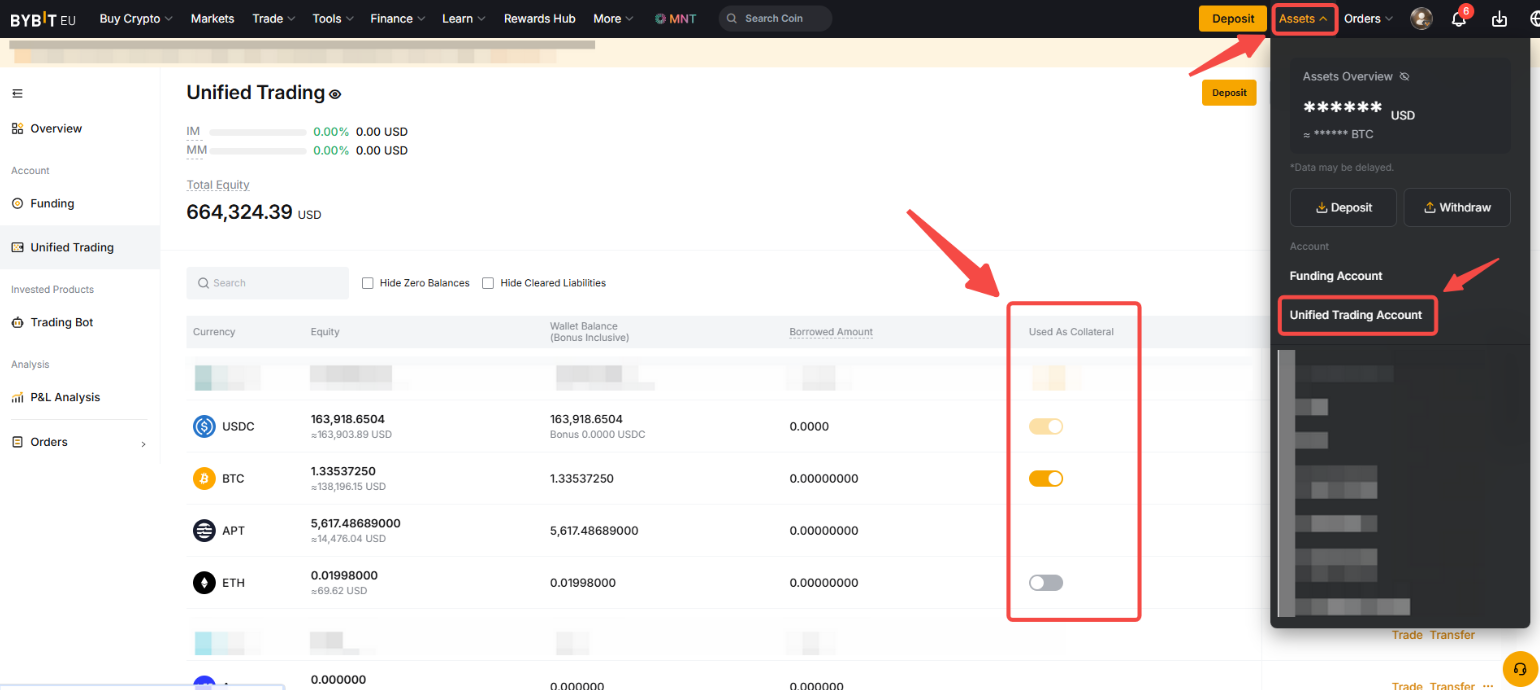The width and height of the screenshot is (1540, 690).
Task: Open Funding Account in Assets menu
Action: (x=1336, y=276)
